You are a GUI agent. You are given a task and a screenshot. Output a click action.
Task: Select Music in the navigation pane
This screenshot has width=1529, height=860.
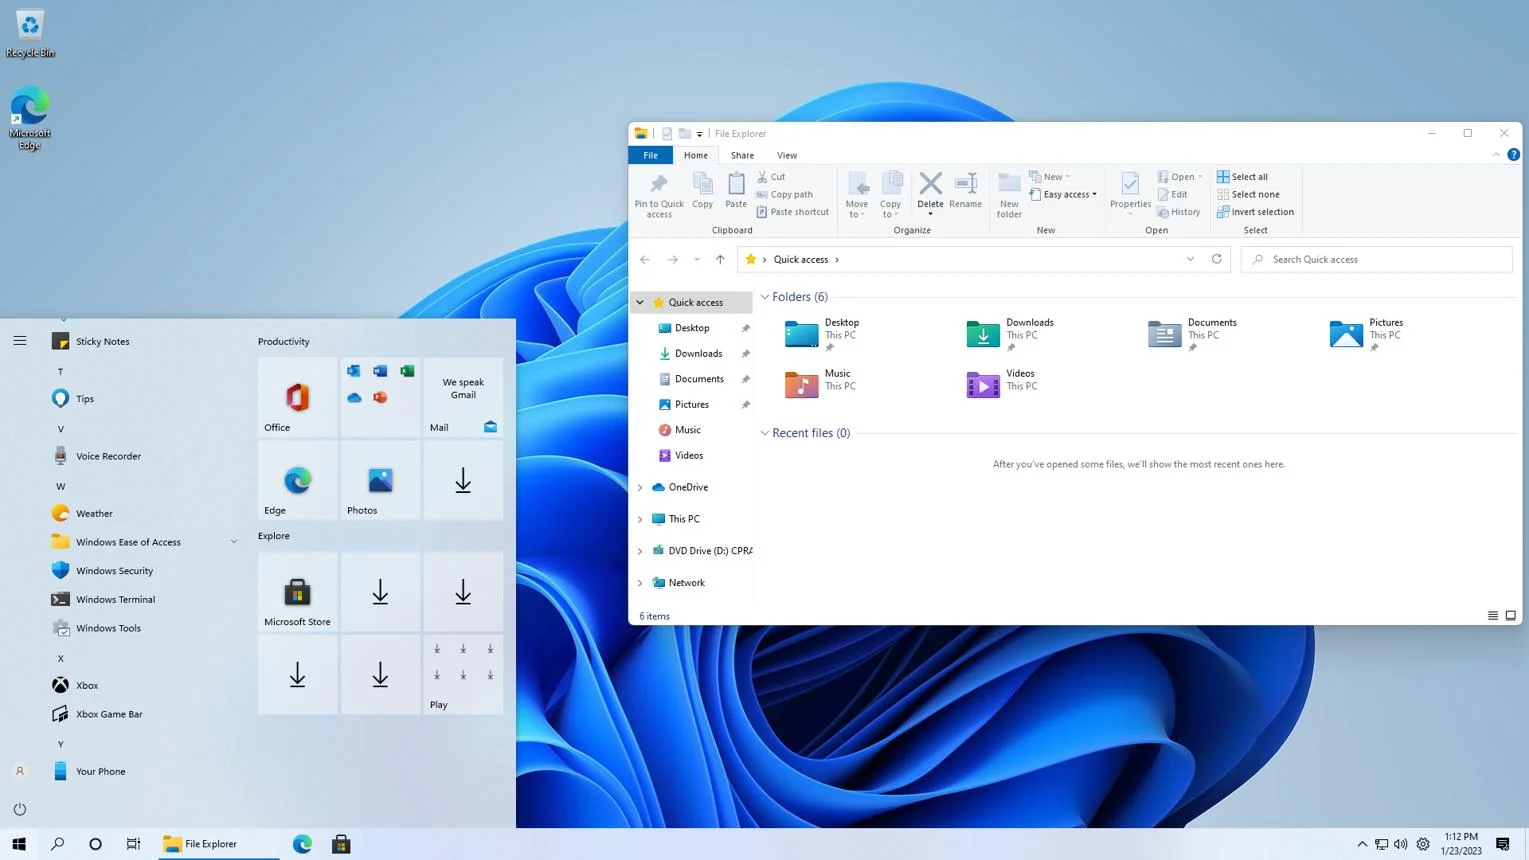687,430
